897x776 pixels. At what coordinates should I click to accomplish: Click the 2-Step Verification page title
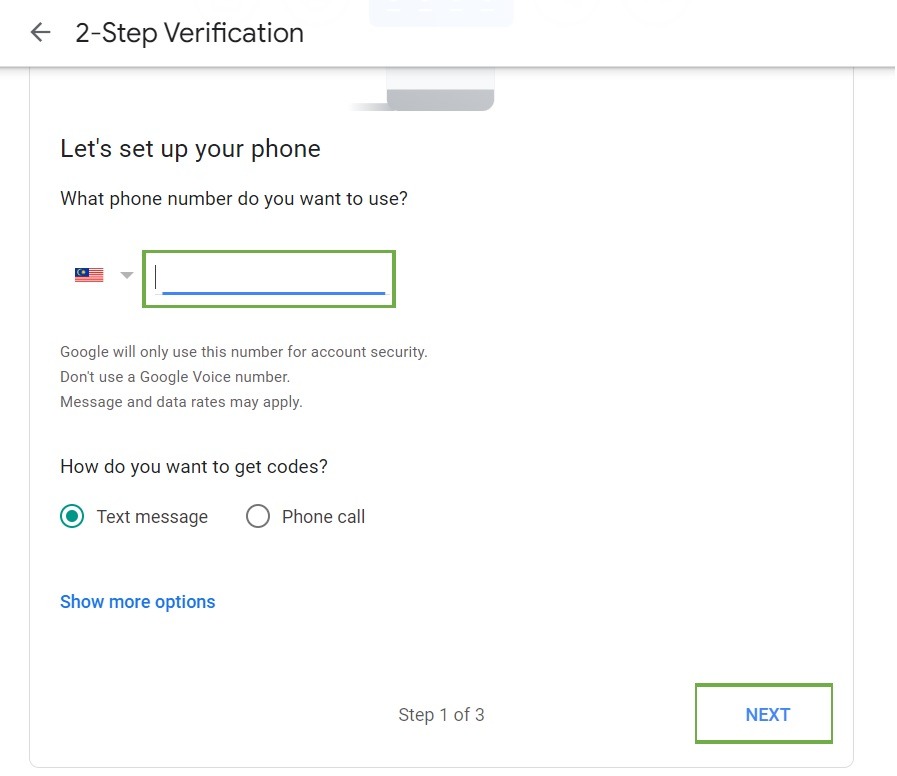pos(190,33)
